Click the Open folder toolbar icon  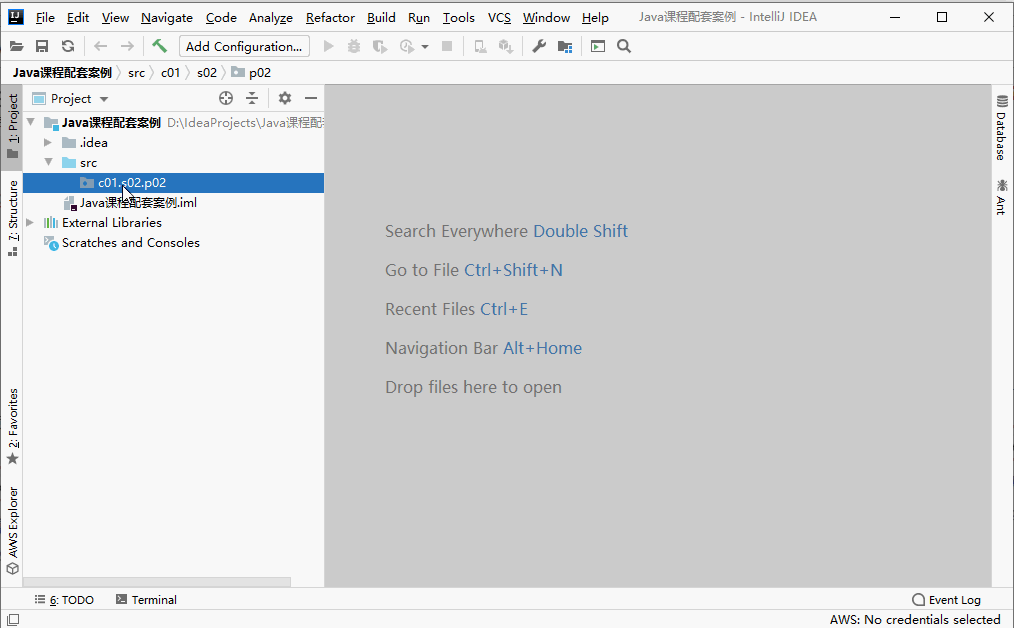pos(16,47)
